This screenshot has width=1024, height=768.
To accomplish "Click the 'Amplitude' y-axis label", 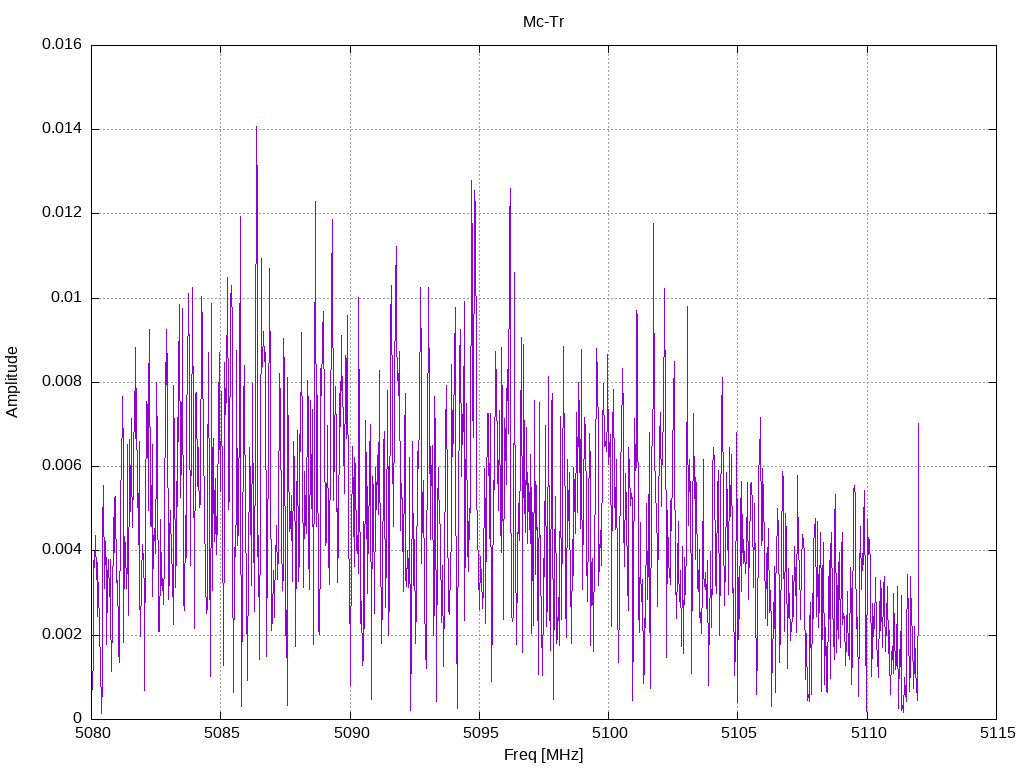I will [x=12, y=382].
